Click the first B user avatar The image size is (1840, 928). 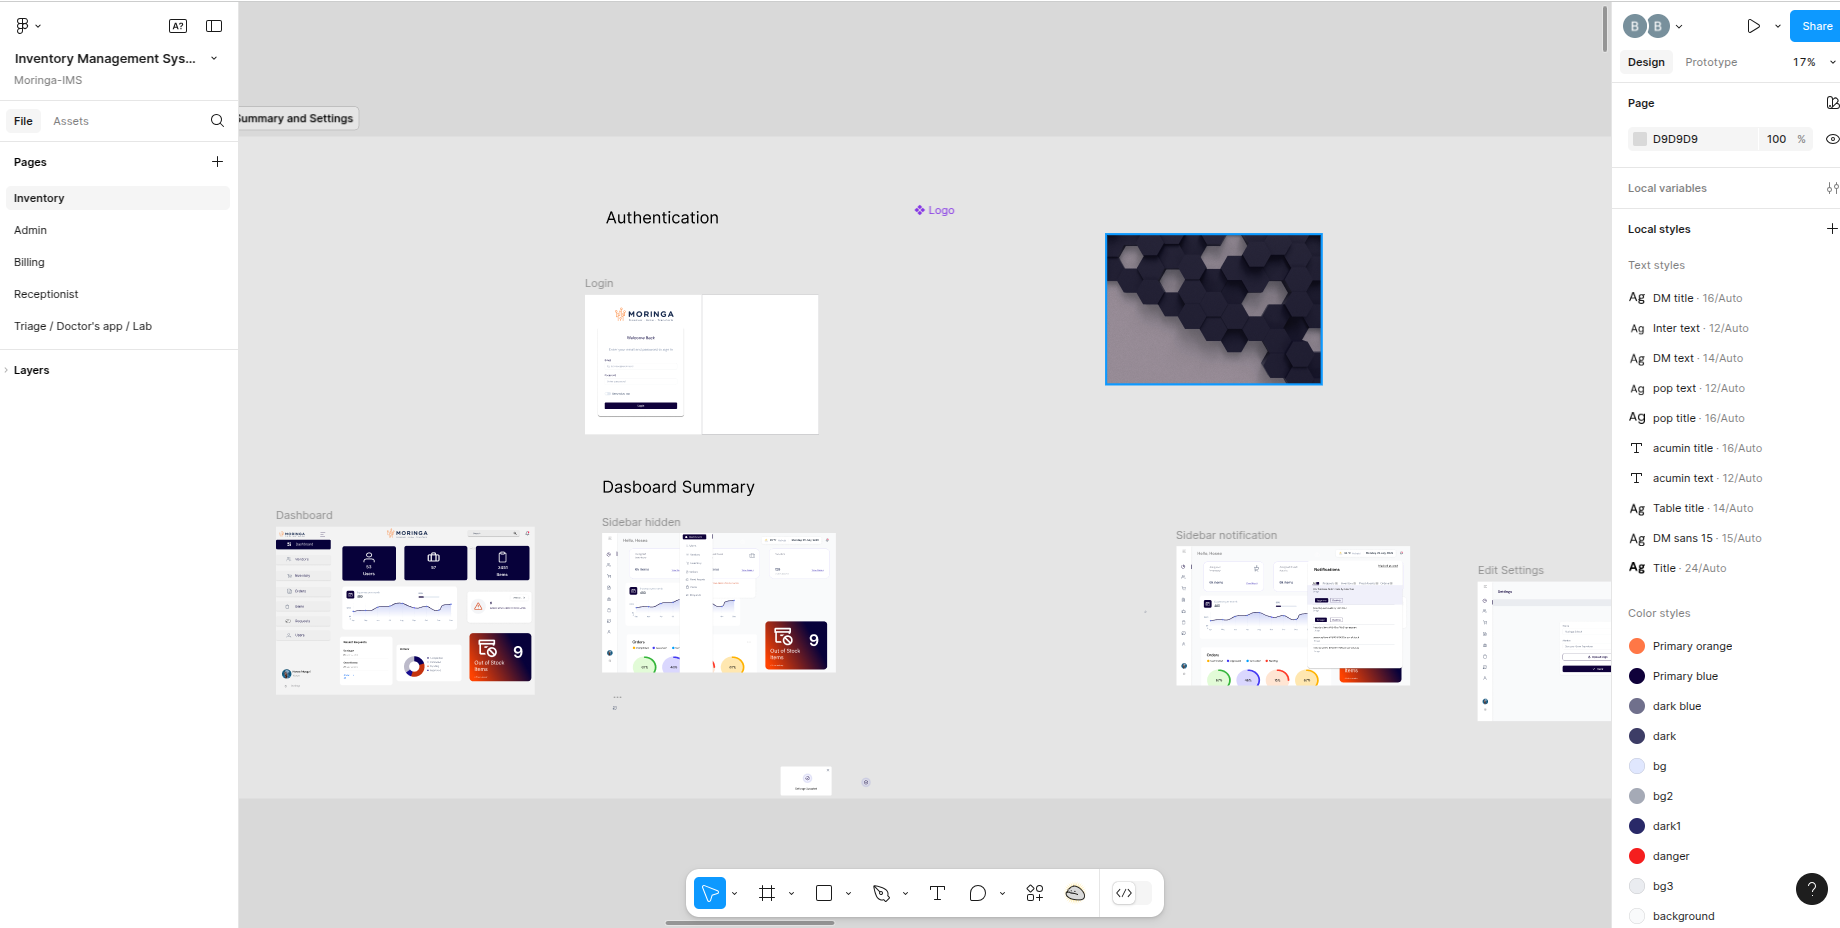(x=1634, y=26)
